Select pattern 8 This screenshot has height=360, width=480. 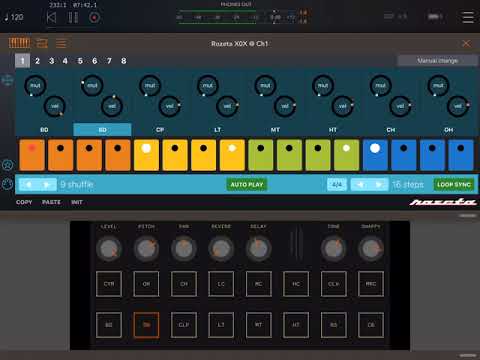pyautogui.click(x=124, y=61)
